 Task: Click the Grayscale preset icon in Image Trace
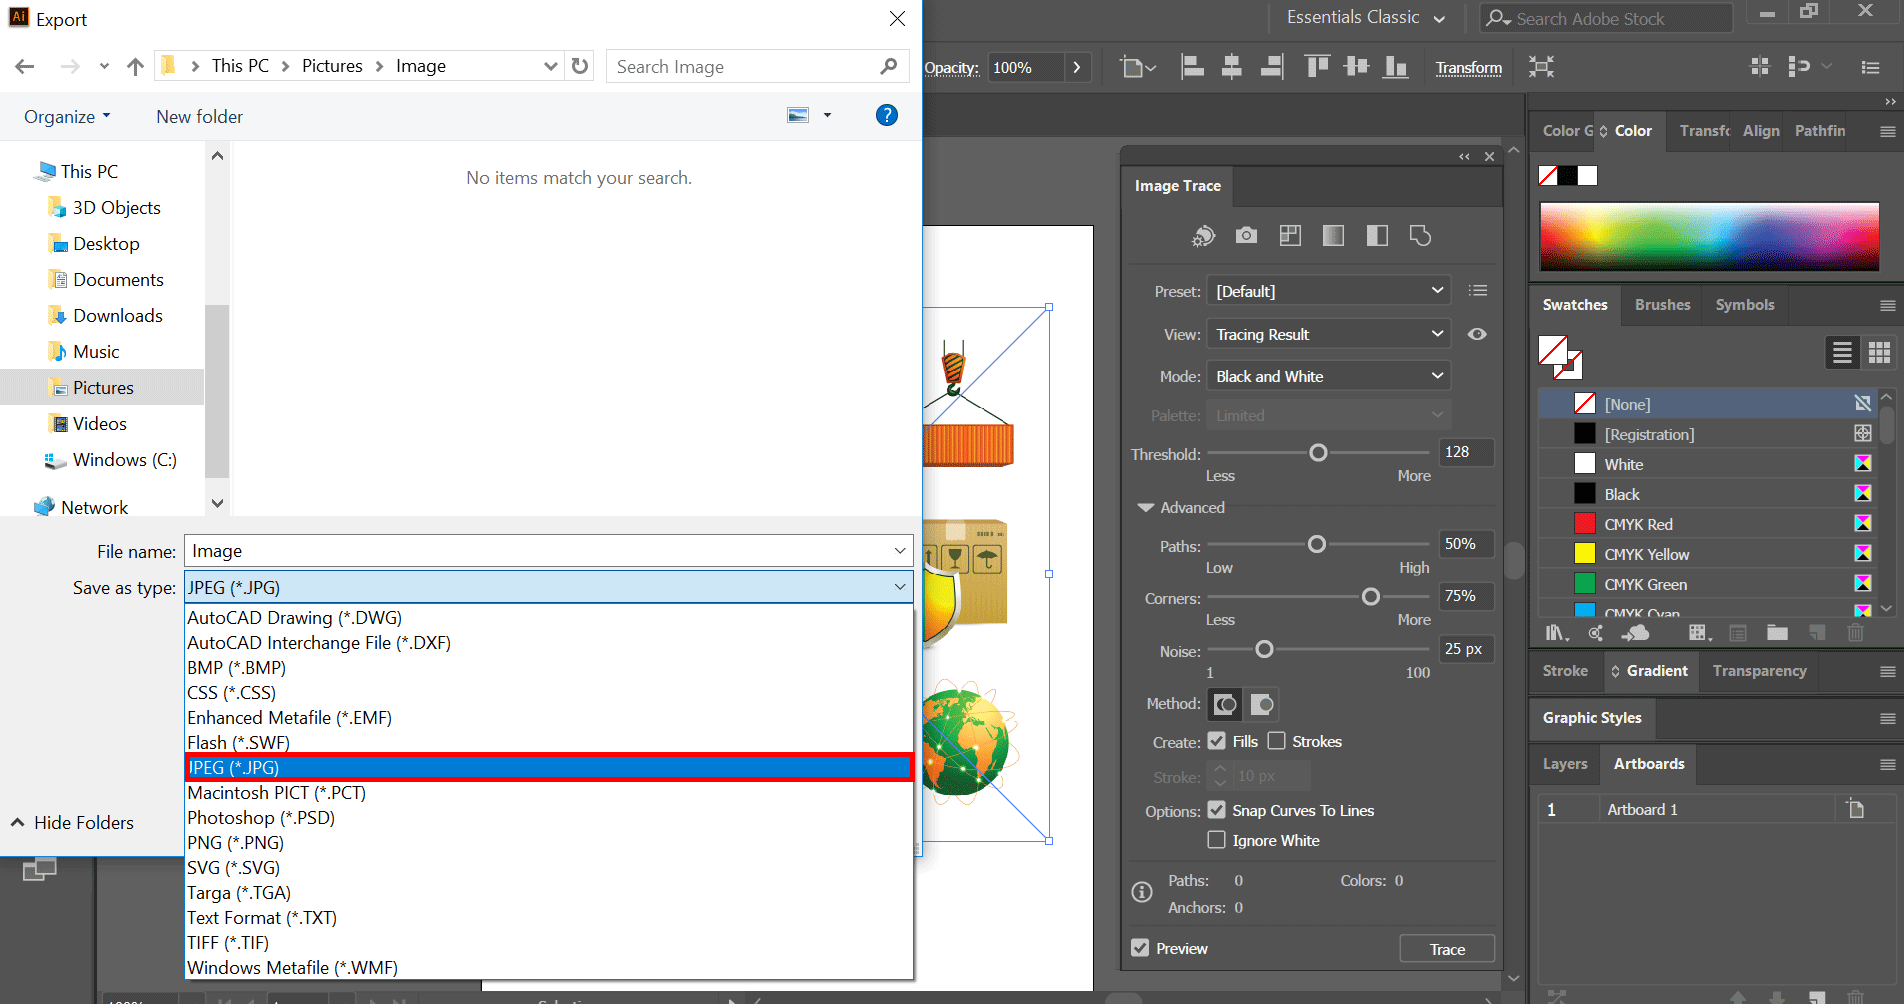(1333, 236)
